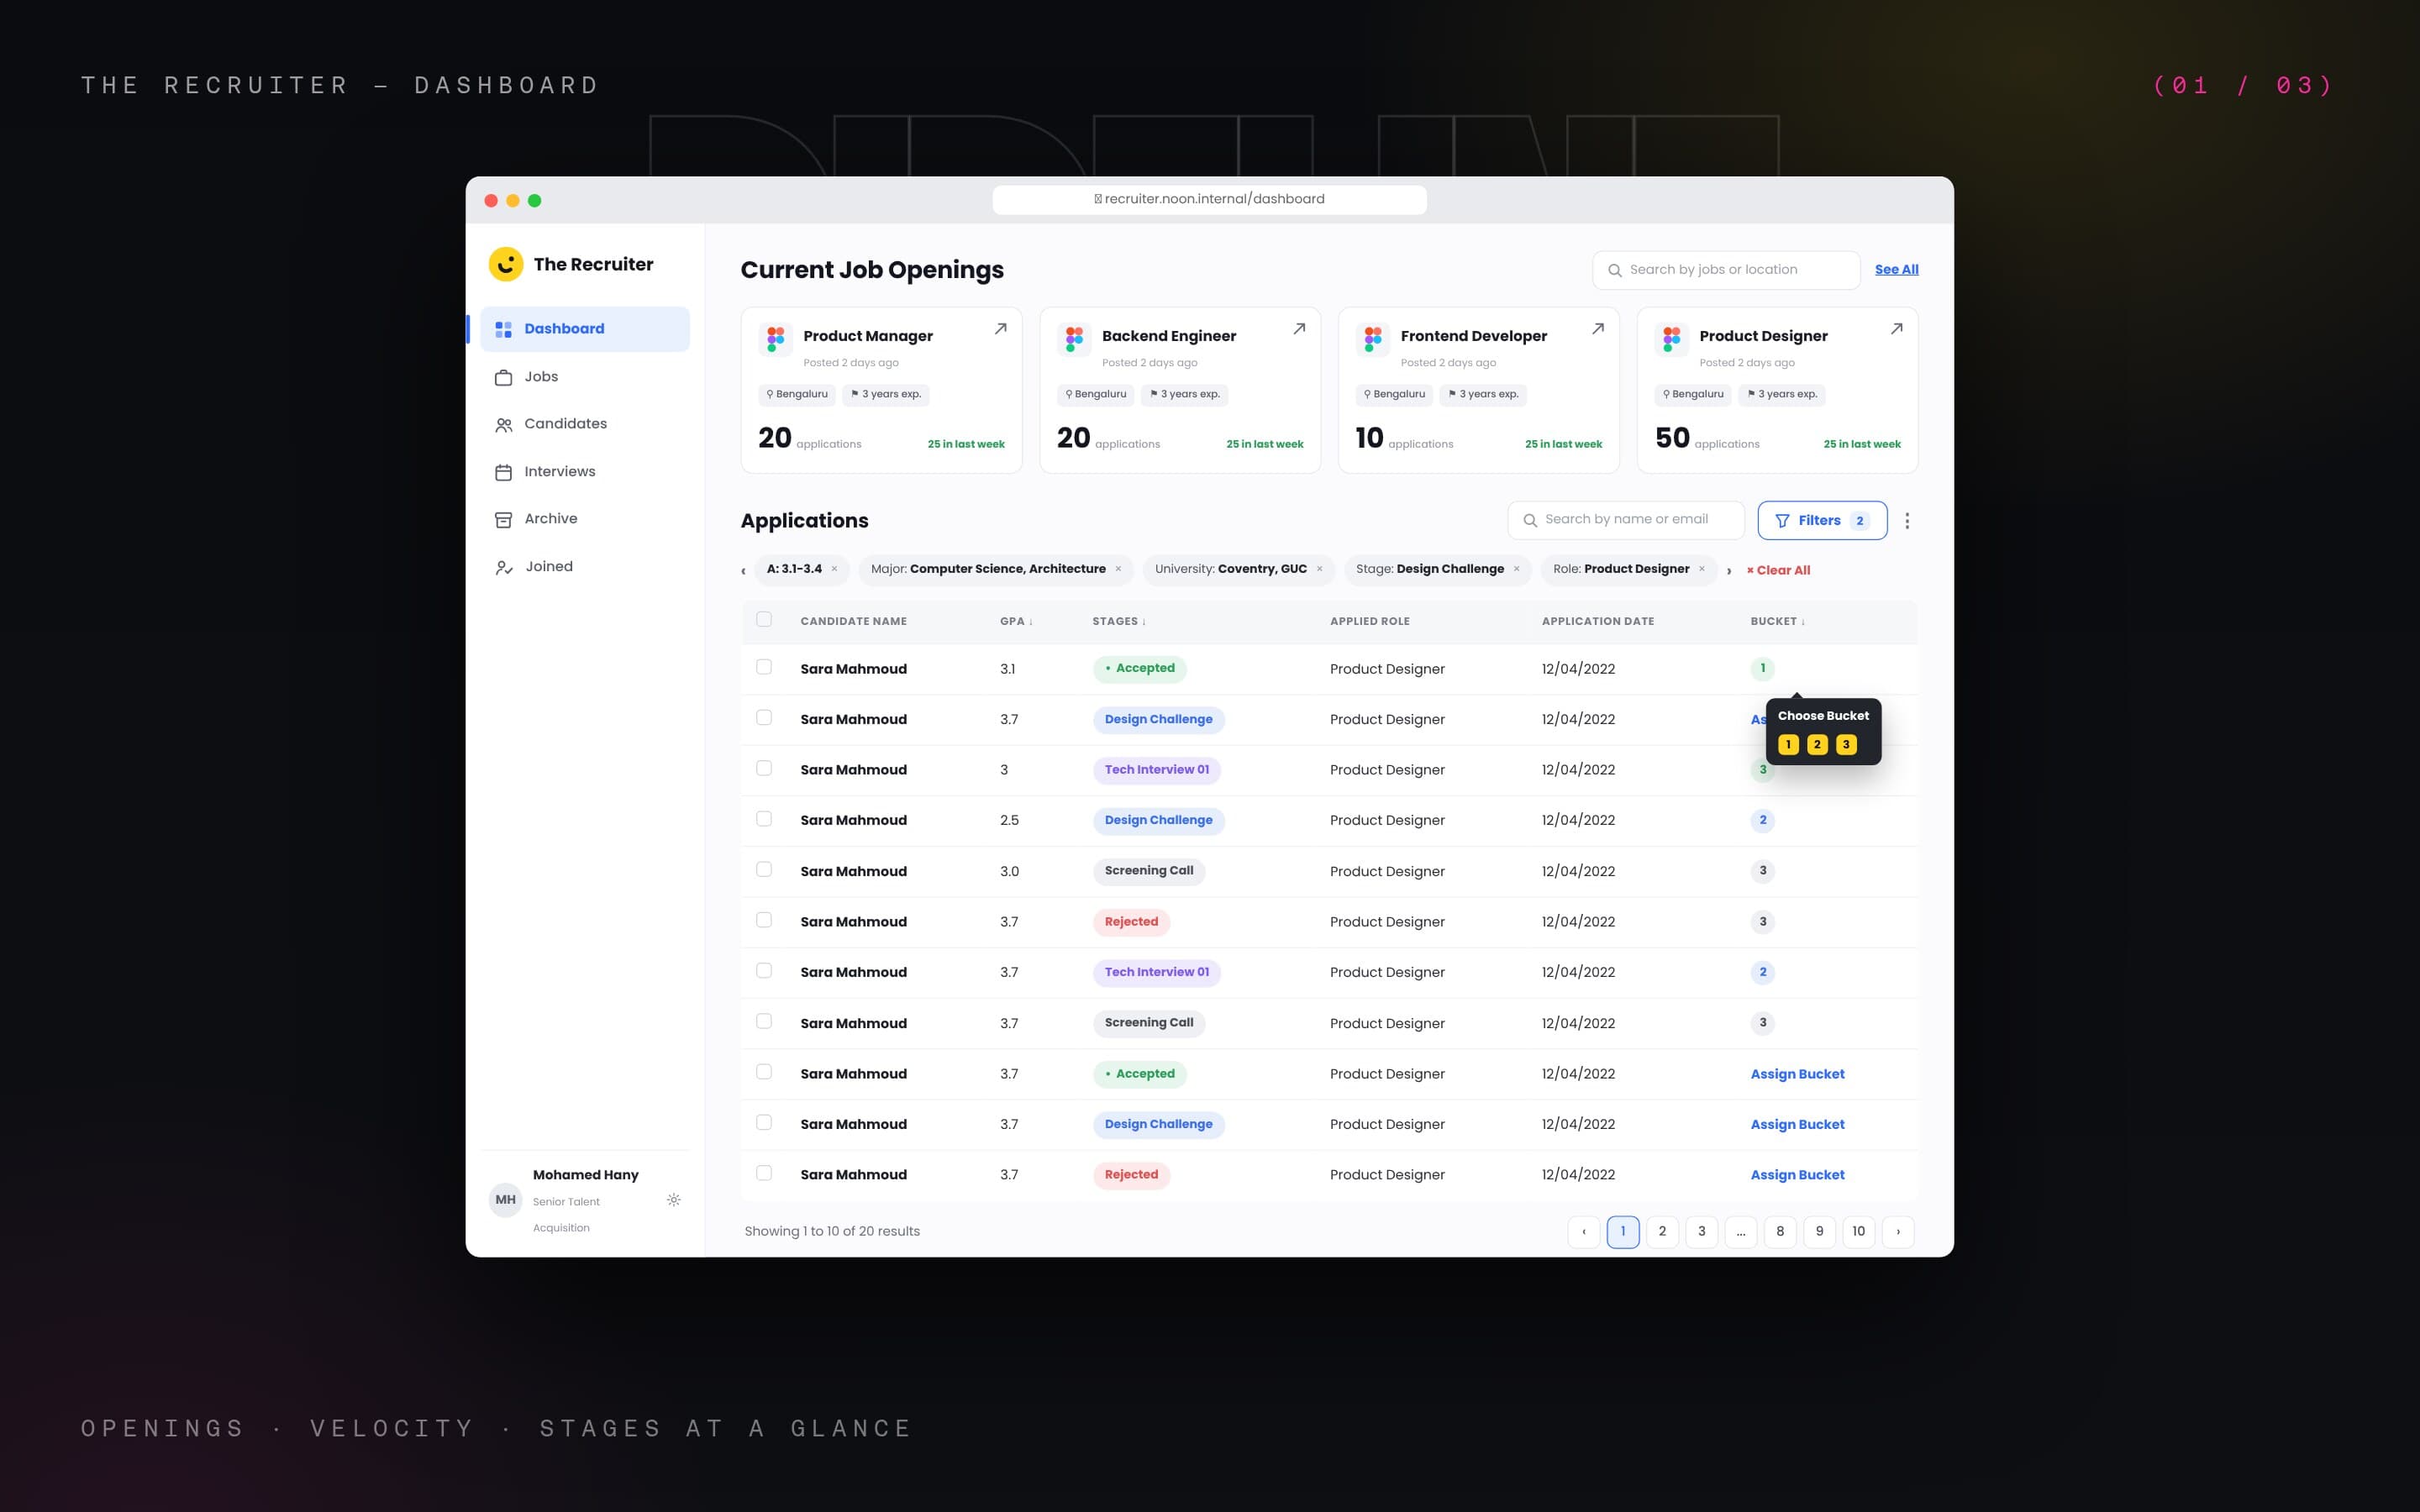Open Product Manager card arrow icon
The height and width of the screenshot is (1512, 2420).
coord(1000,329)
